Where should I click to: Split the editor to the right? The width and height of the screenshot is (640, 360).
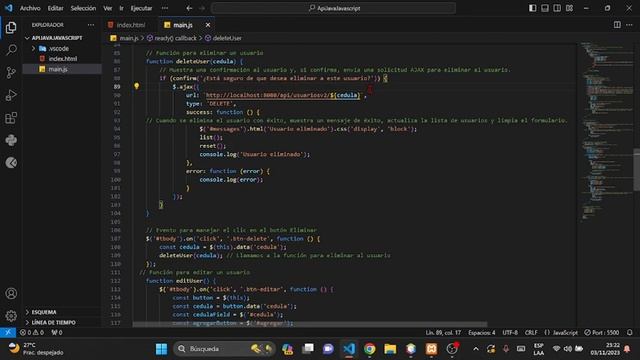tap(617, 25)
